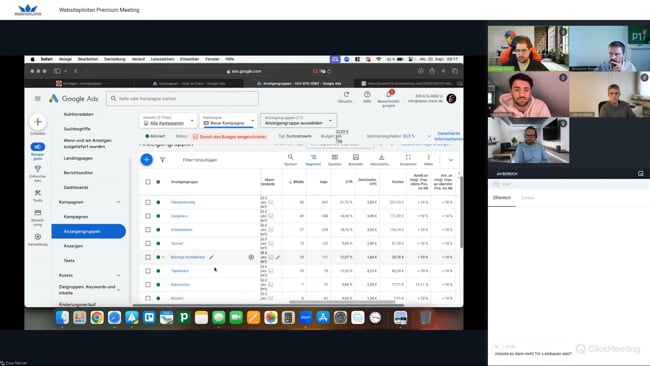Open the Neue Kampagne campaign dropdown

click(x=228, y=121)
